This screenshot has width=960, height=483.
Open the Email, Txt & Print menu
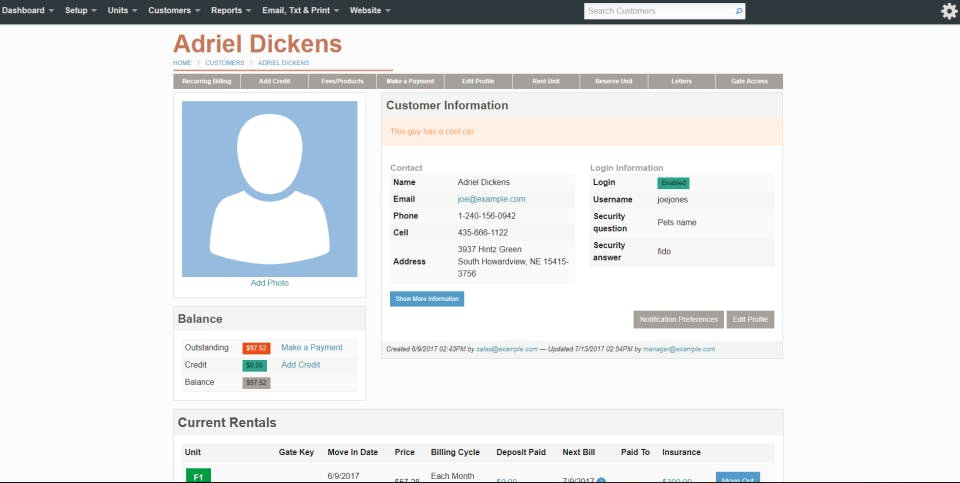coord(301,10)
